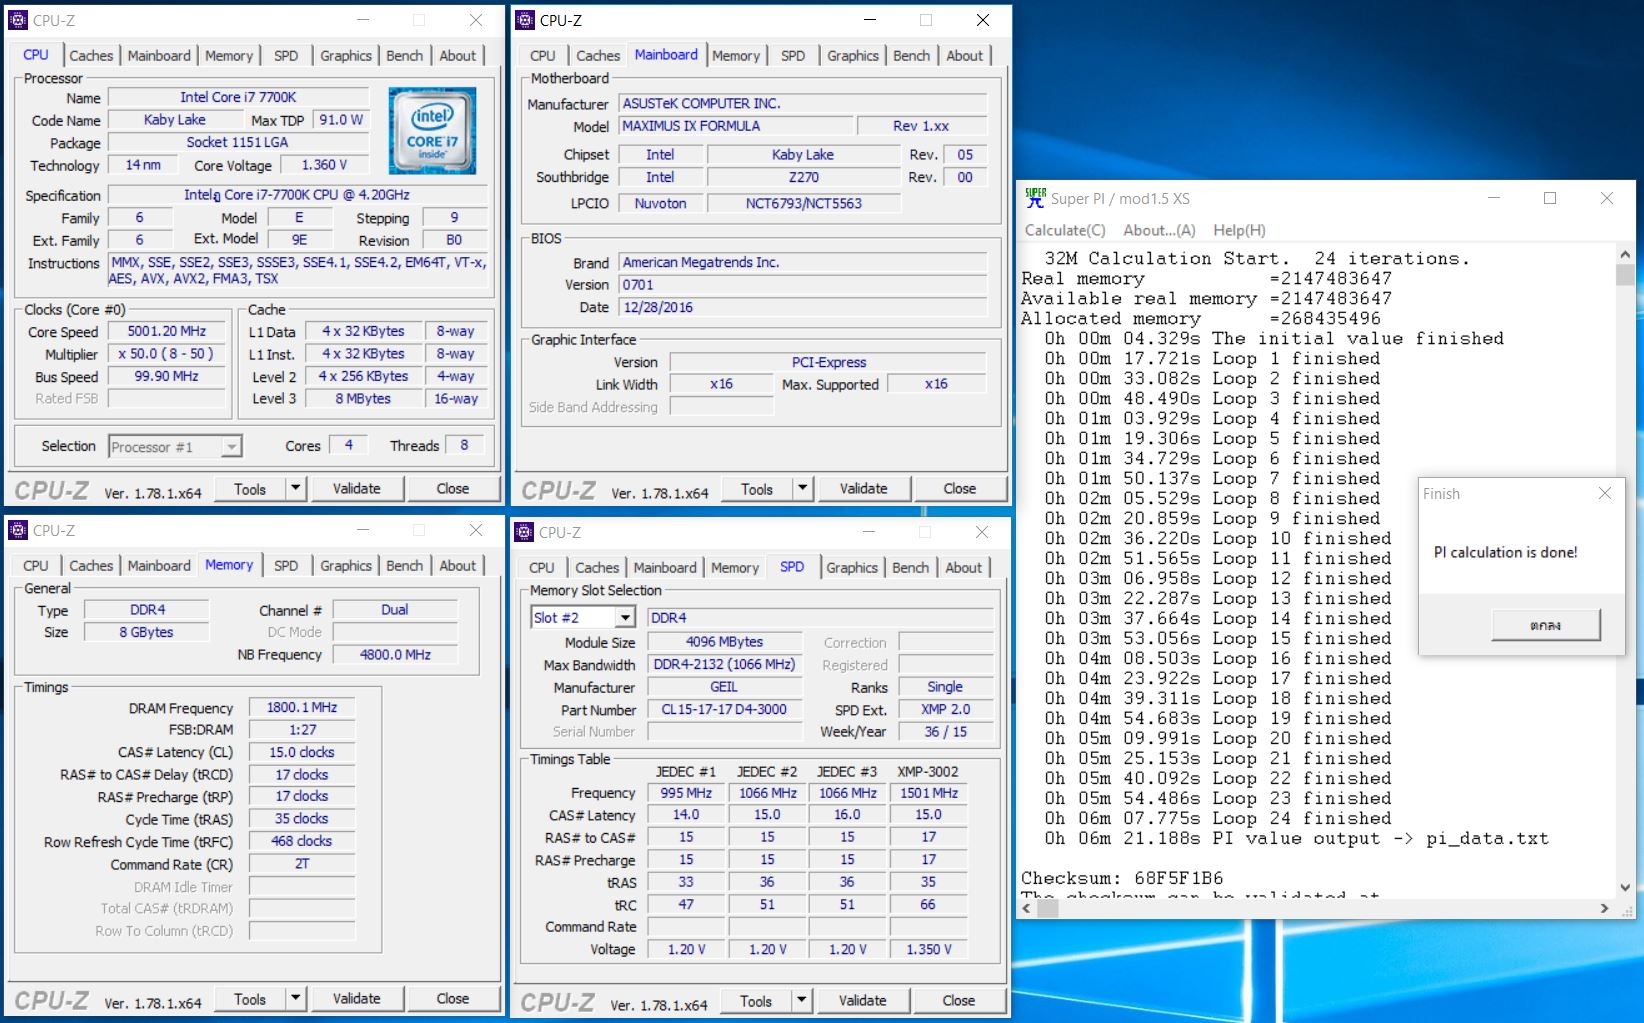Click CPU-Z app icon in Mainboard window titlebar

[525, 20]
